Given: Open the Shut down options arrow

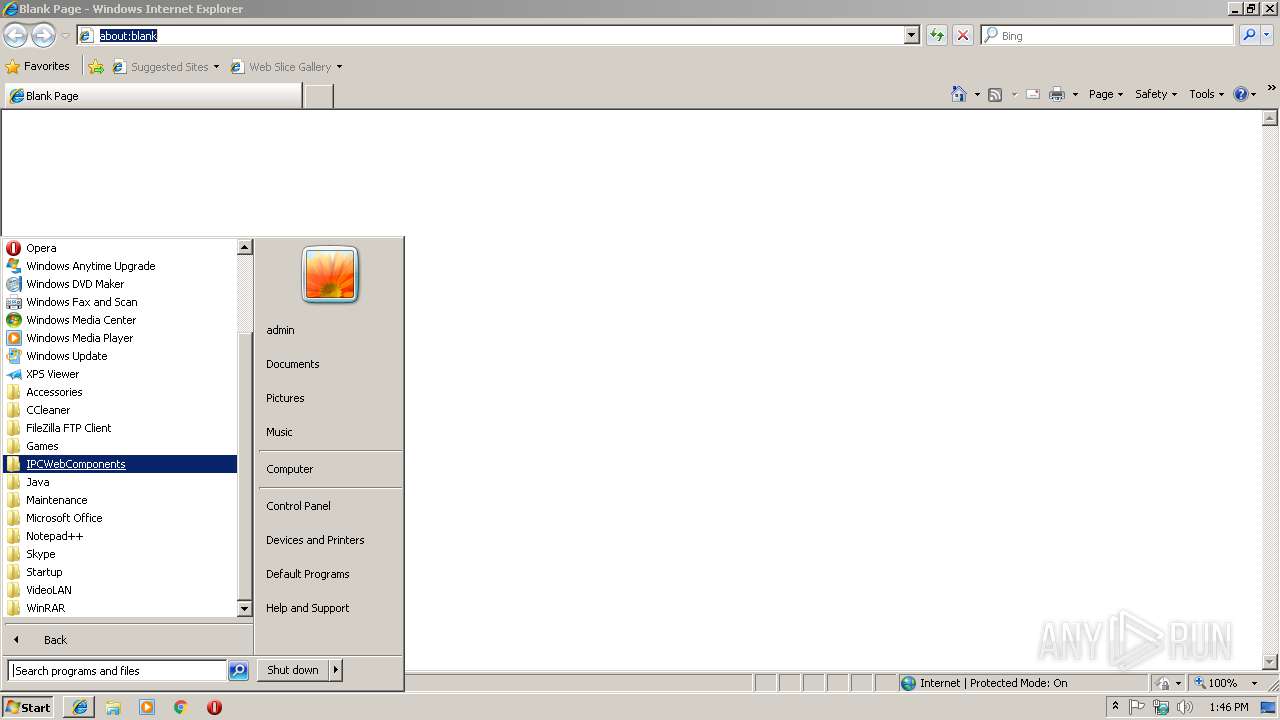Looking at the screenshot, I should (x=336, y=670).
